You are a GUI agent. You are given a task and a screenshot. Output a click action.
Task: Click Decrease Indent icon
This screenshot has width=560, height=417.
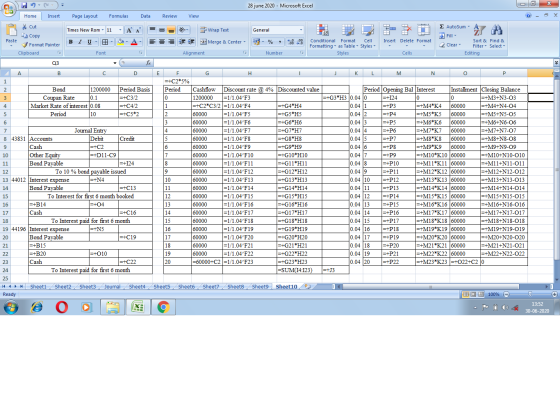[x=182, y=42]
